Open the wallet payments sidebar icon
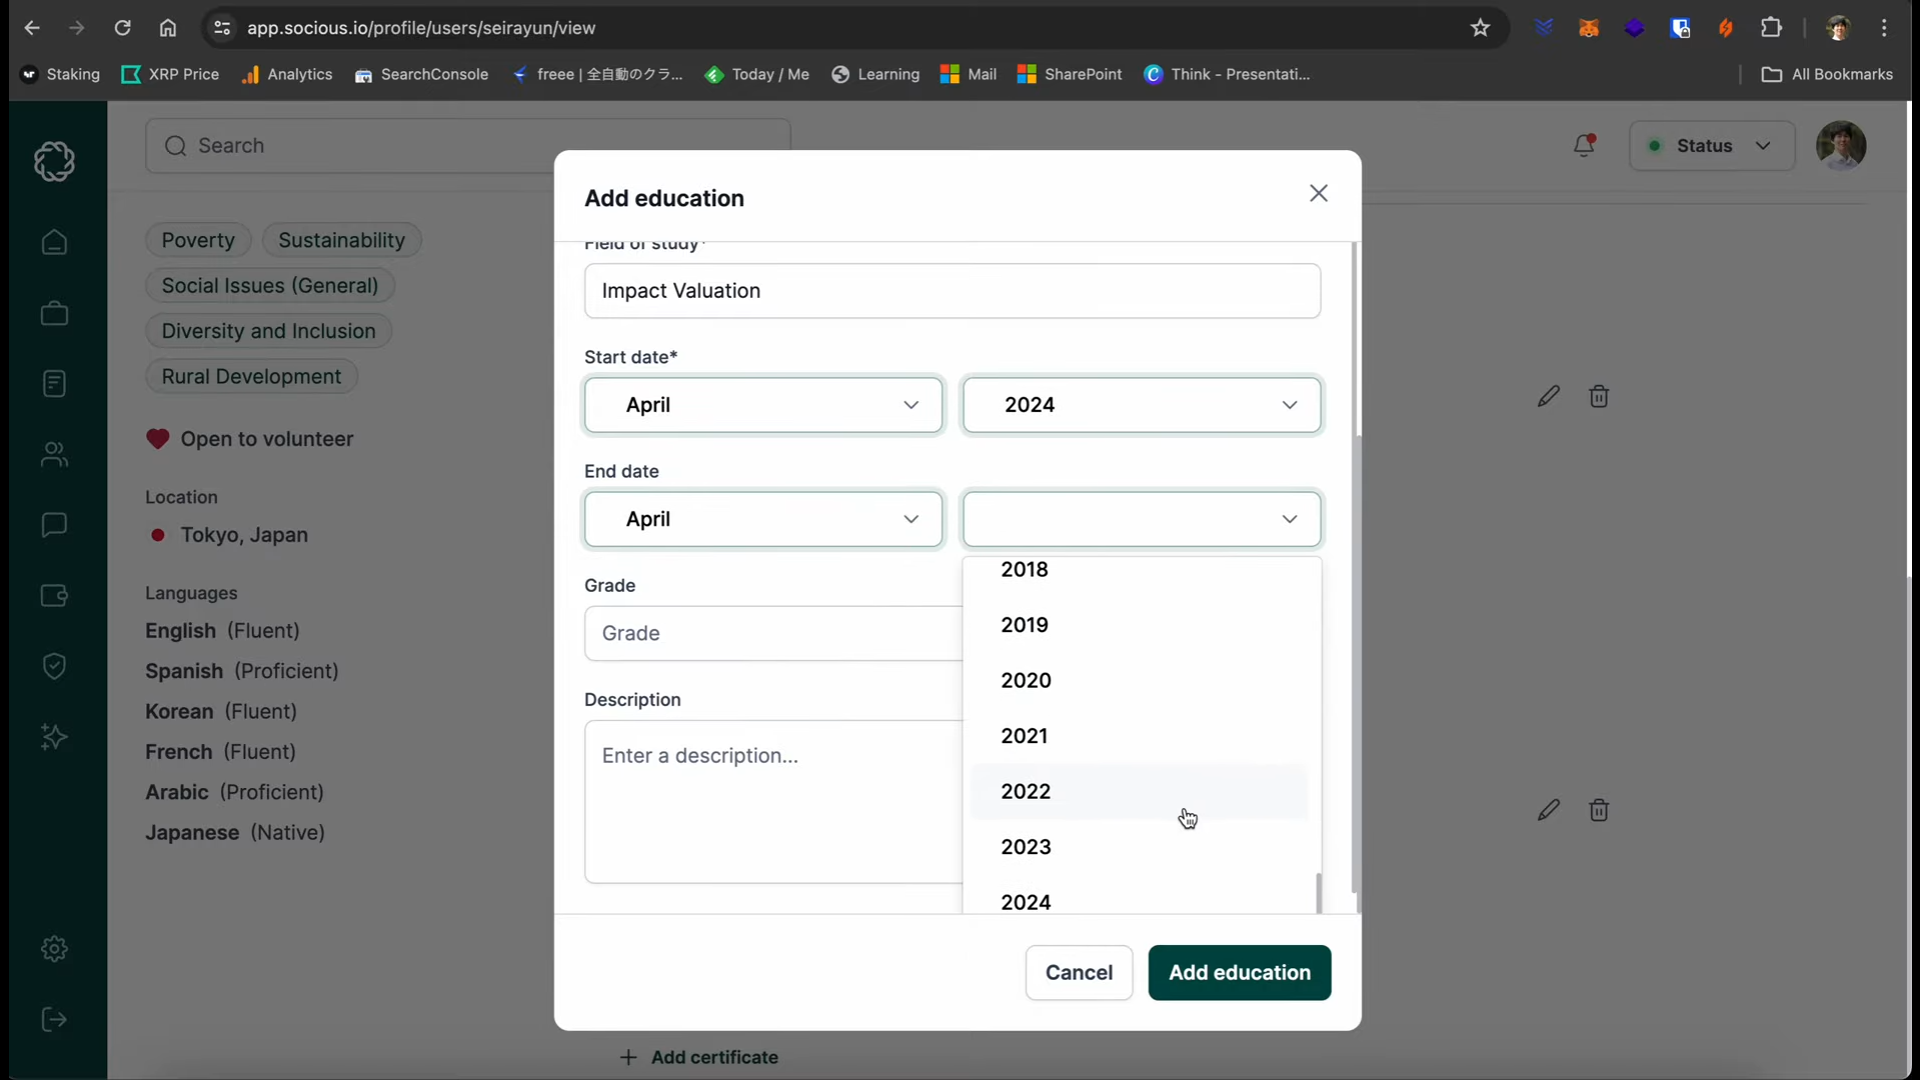Image resolution: width=1920 pixels, height=1080 pixels. pyautogui.click(x=54, y=596)
